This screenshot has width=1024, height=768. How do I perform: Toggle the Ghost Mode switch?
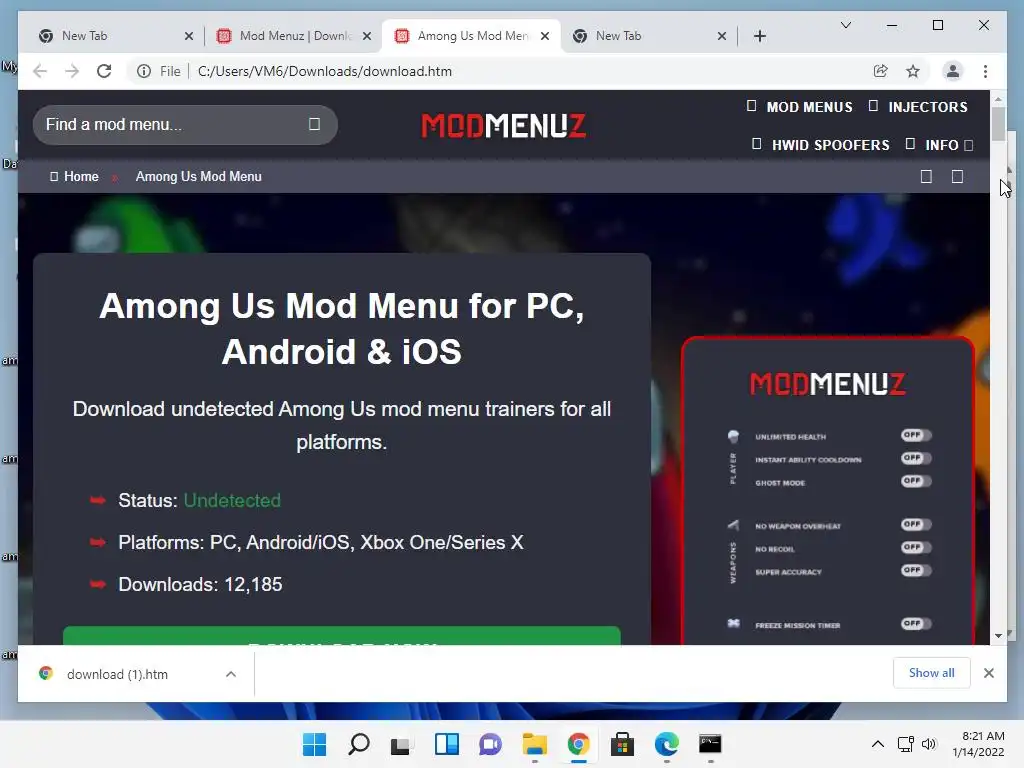point(916,481)
